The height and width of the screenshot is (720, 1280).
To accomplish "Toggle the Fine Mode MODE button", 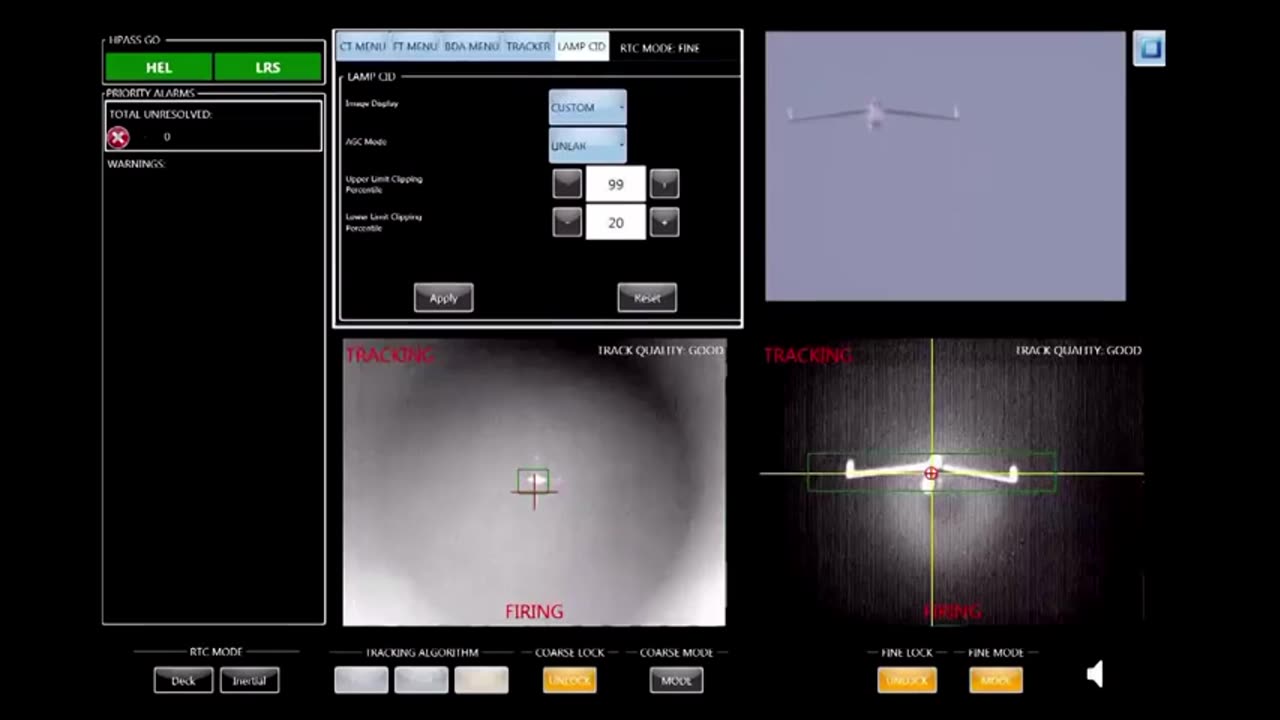I will pyautogui.click(x=995, y=680).
